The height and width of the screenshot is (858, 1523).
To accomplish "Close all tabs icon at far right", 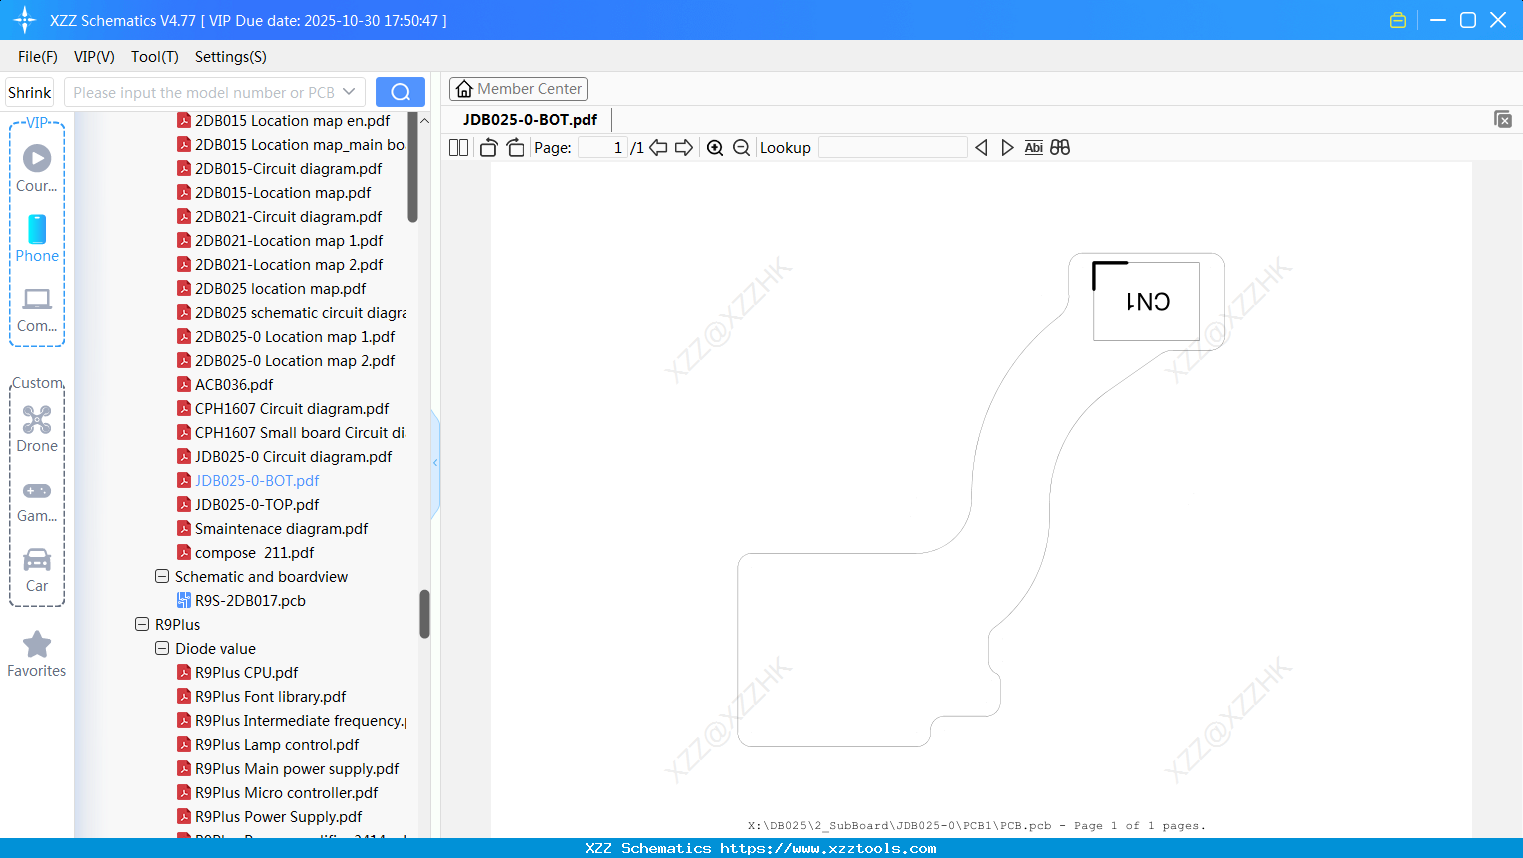I will tap(1502, 119).
